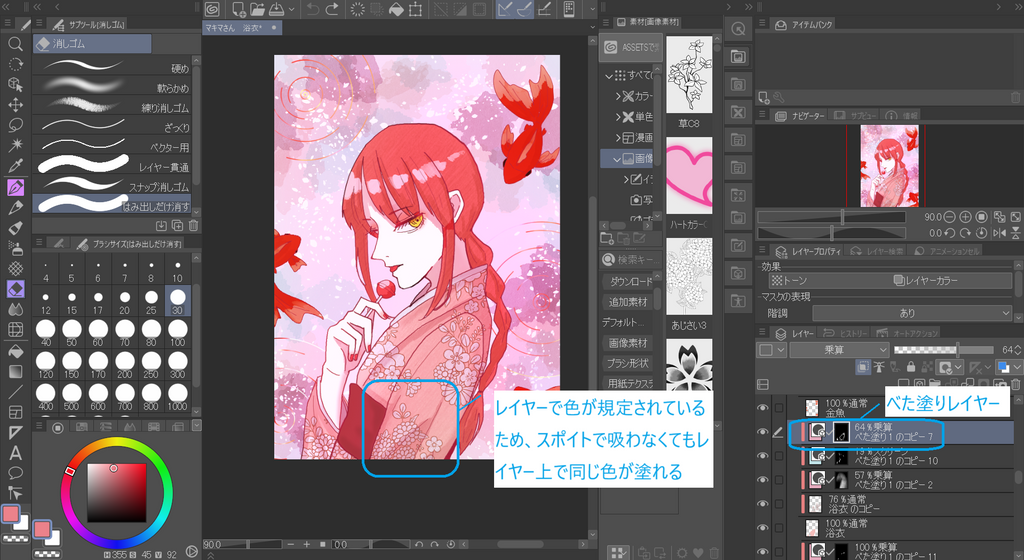Click the ASSETS search button
This screenshot has width=1024, height=560.
[x=631, y=47]
